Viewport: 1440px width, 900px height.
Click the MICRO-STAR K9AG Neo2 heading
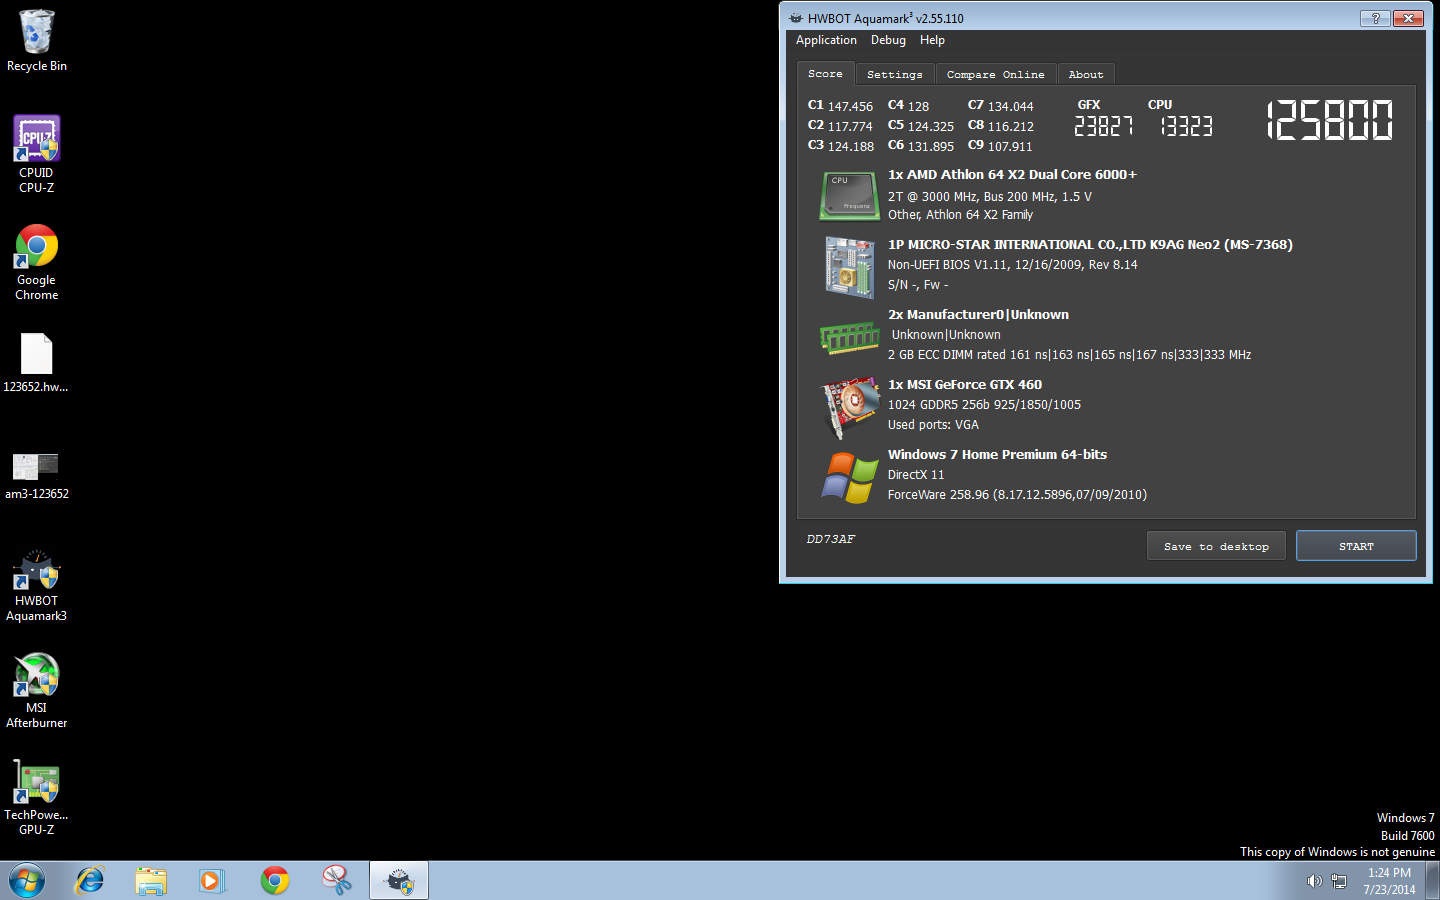click(x=1090, y=245)
